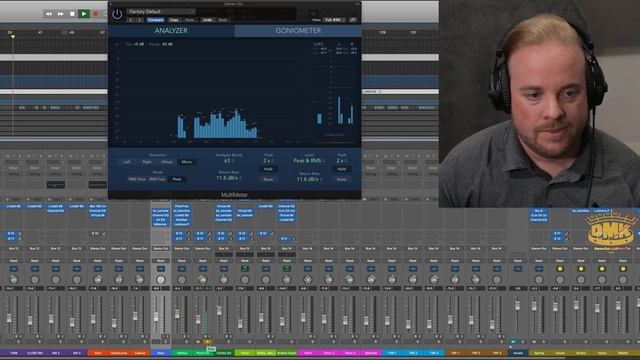
Task: Open the analyzer Peak 2 s dropdown
Action: pos(268,161)
